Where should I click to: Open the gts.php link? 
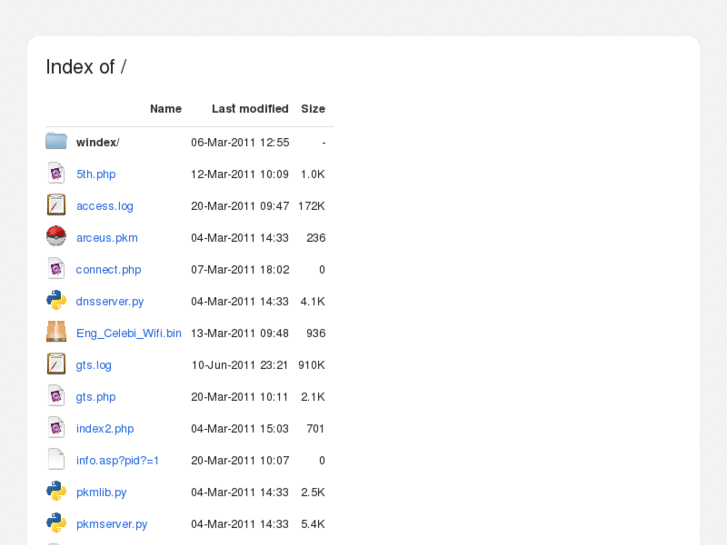pos(96,397)
